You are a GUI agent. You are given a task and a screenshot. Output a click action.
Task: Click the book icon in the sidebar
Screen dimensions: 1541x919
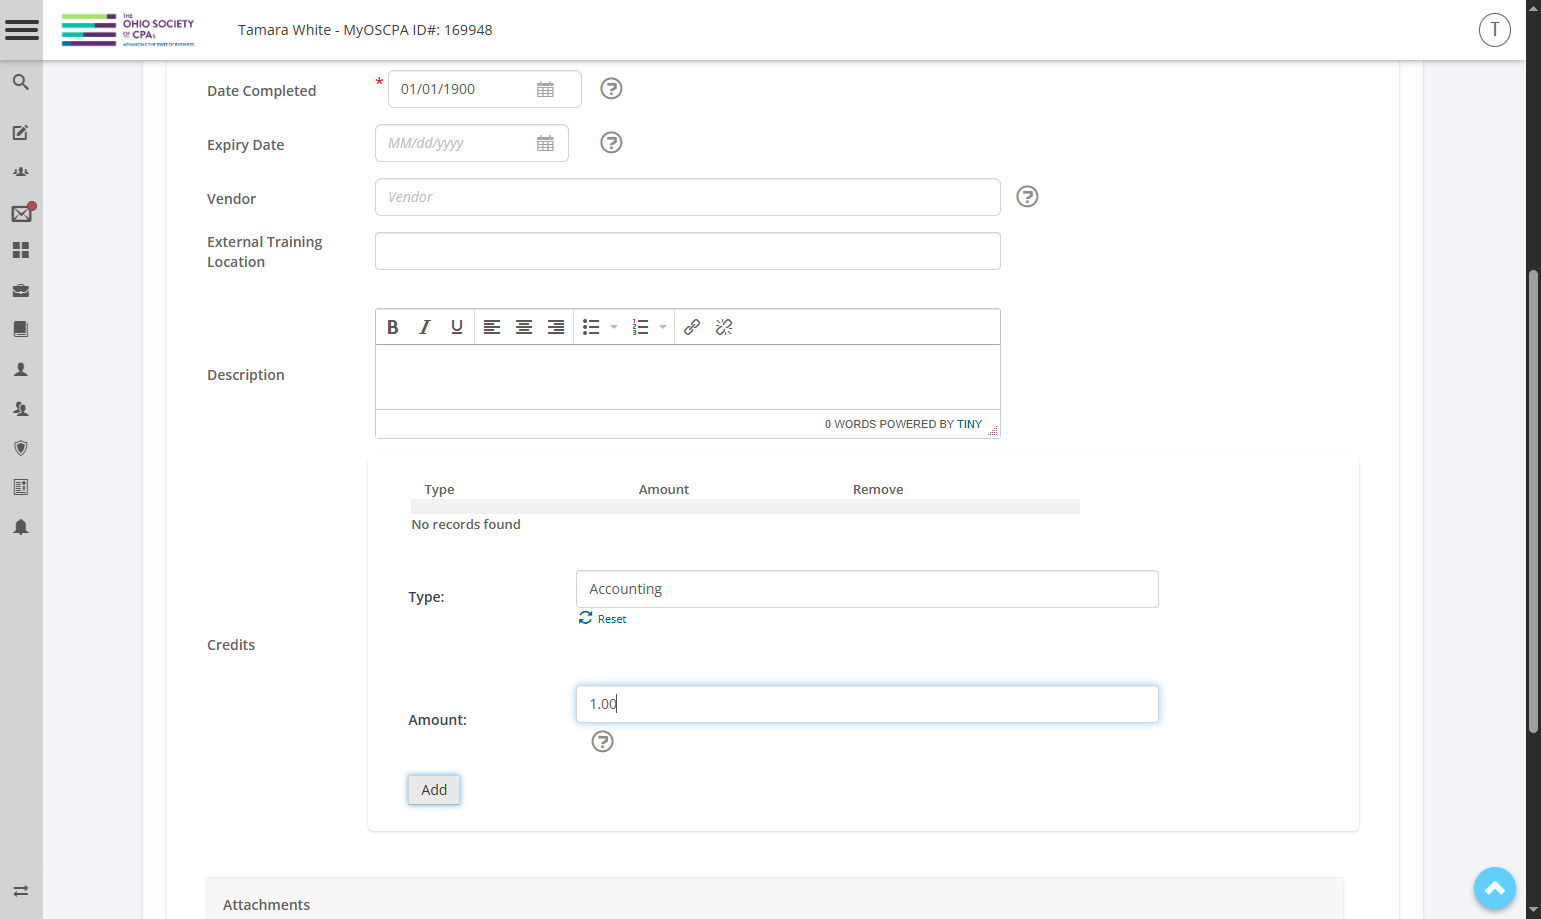(20, 329)
